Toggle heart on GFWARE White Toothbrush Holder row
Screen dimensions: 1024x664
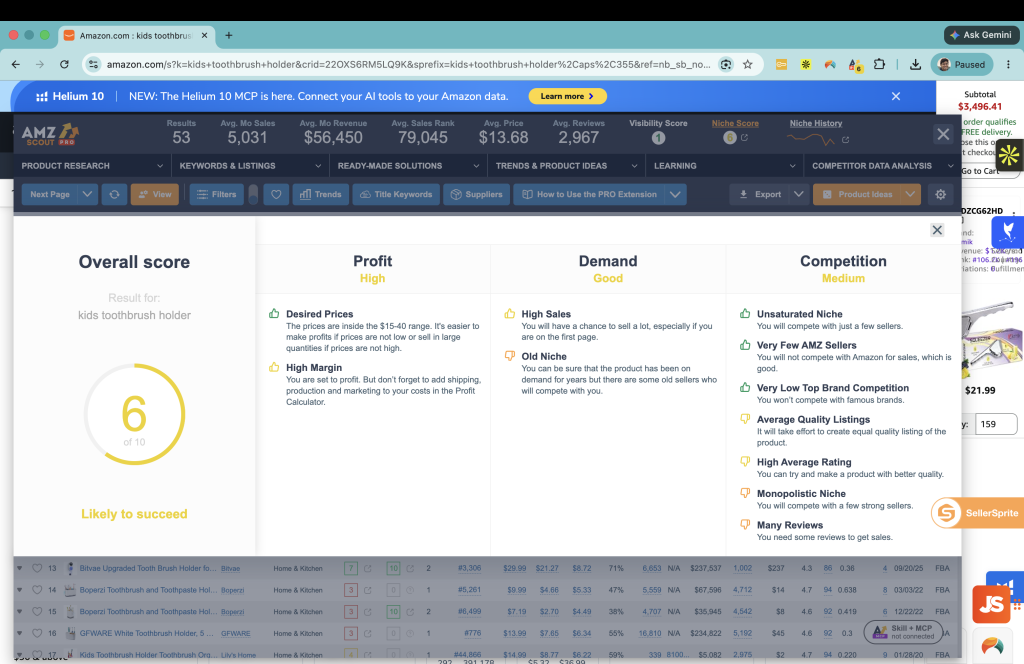[x=37, y=633]
